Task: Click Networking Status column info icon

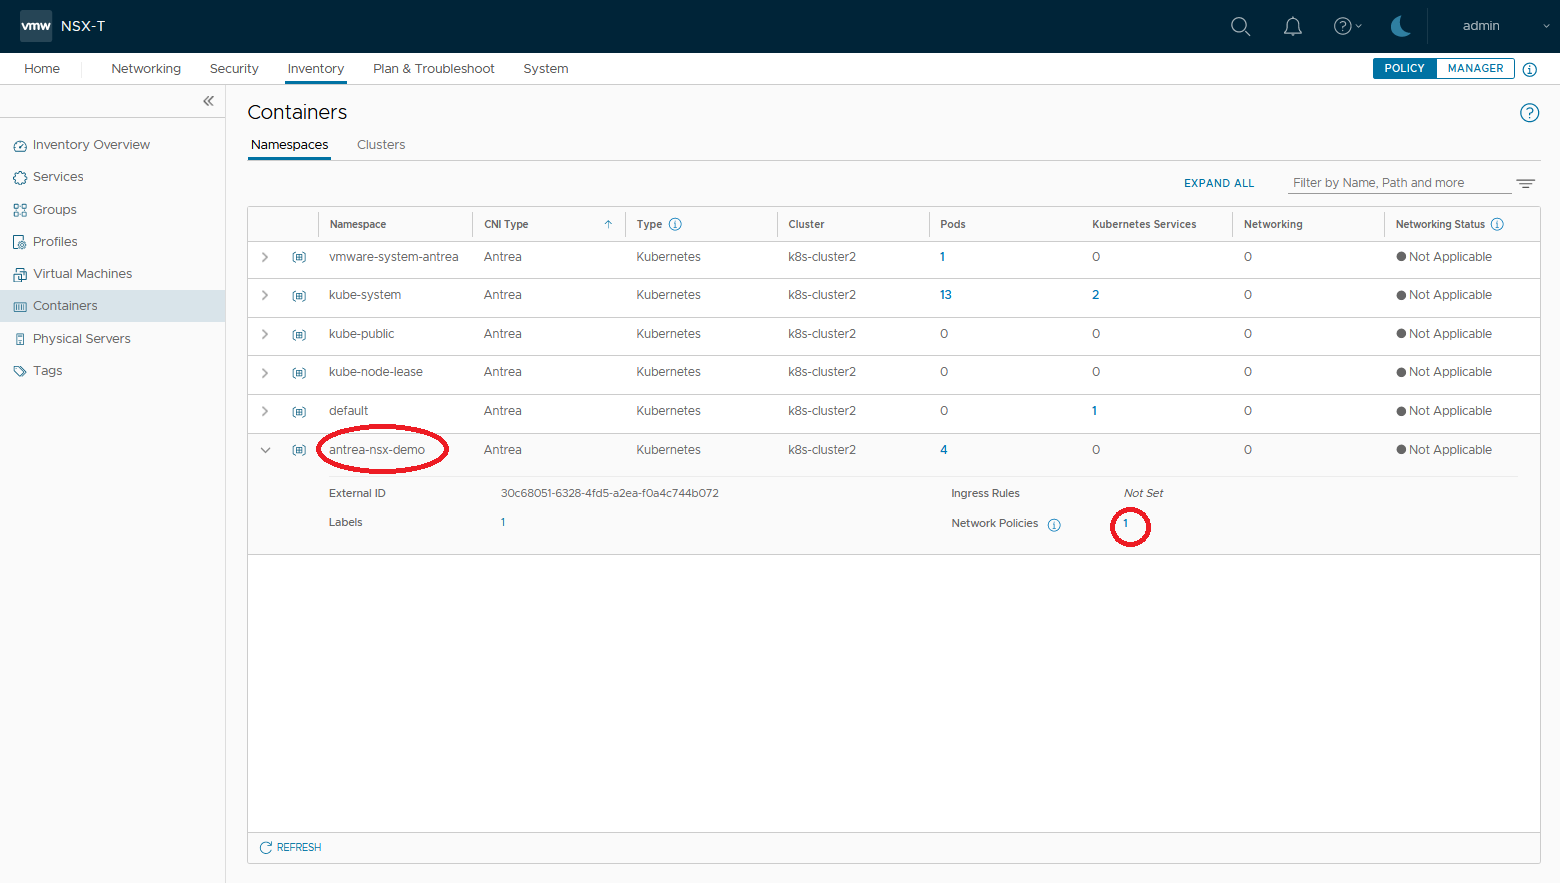Action: click(x=1497, y=224)
